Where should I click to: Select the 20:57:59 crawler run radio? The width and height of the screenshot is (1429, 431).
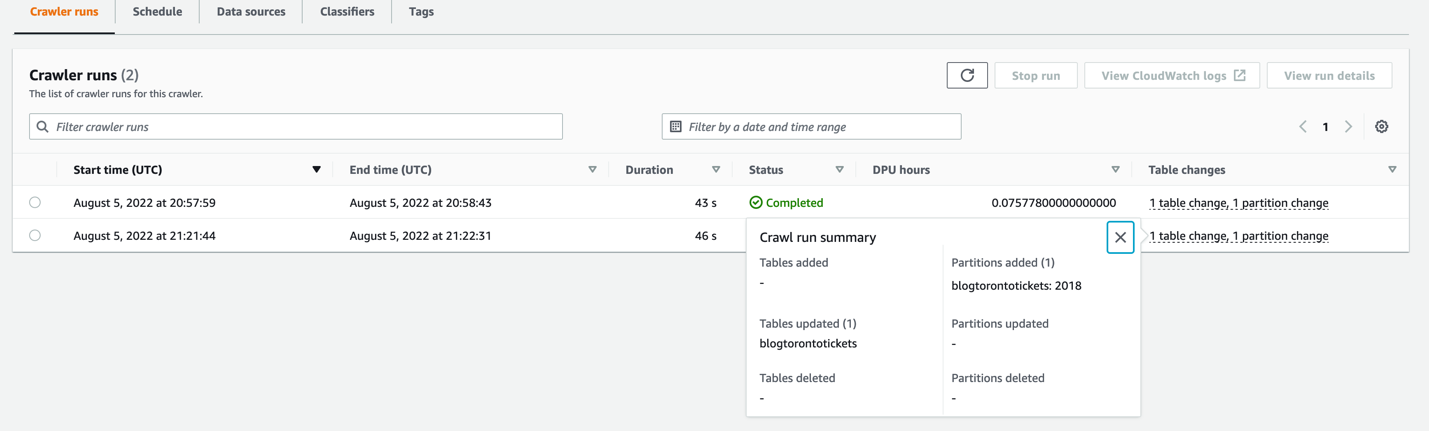click(35, 202)
